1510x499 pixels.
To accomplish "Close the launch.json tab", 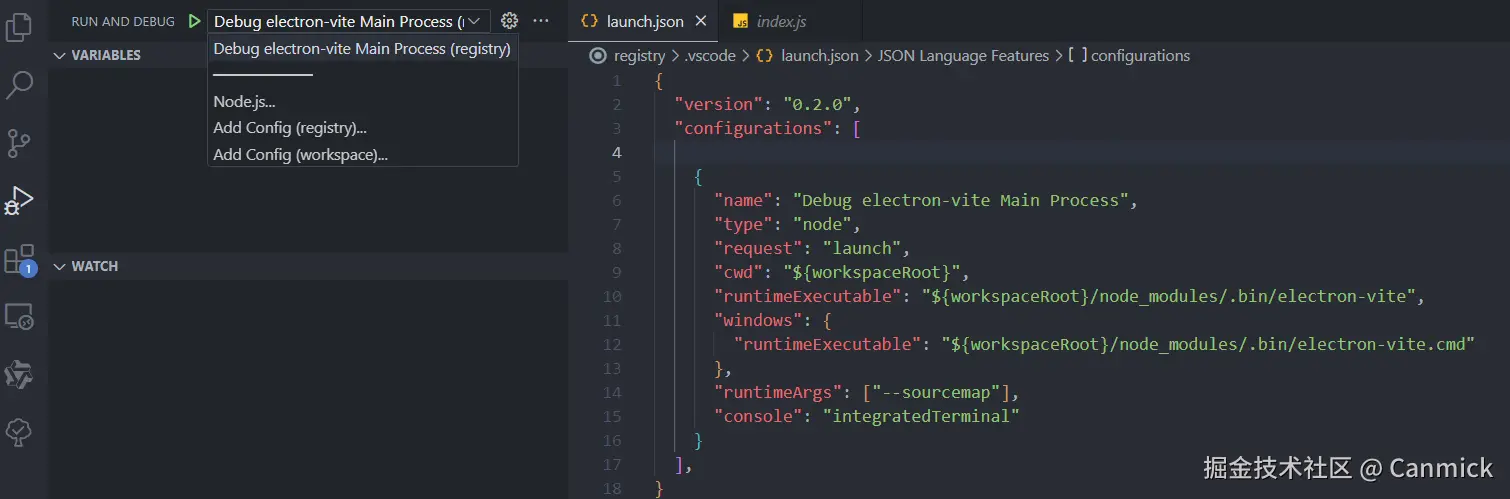I will [701, 21].
